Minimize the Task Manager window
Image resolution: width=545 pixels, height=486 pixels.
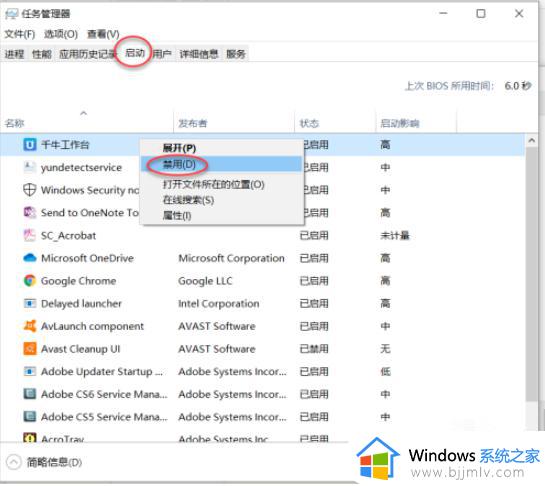pyautogui.click(x=443, y=14)
